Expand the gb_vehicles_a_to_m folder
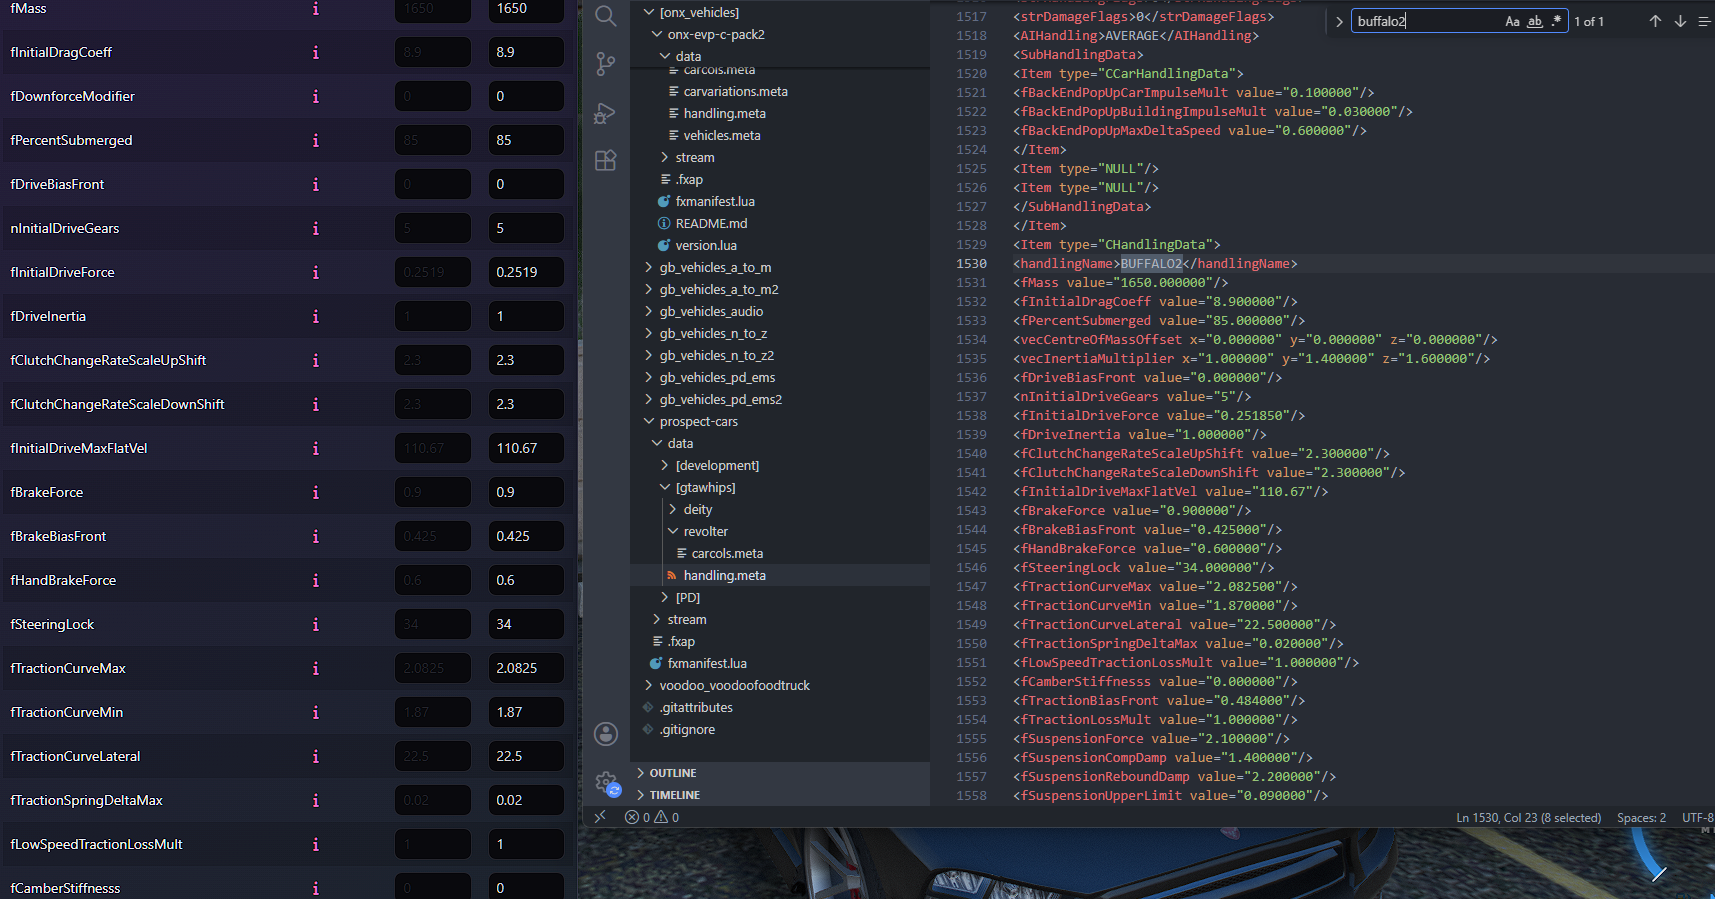Viewport: 1715px width, 899px height. [715, 267]
